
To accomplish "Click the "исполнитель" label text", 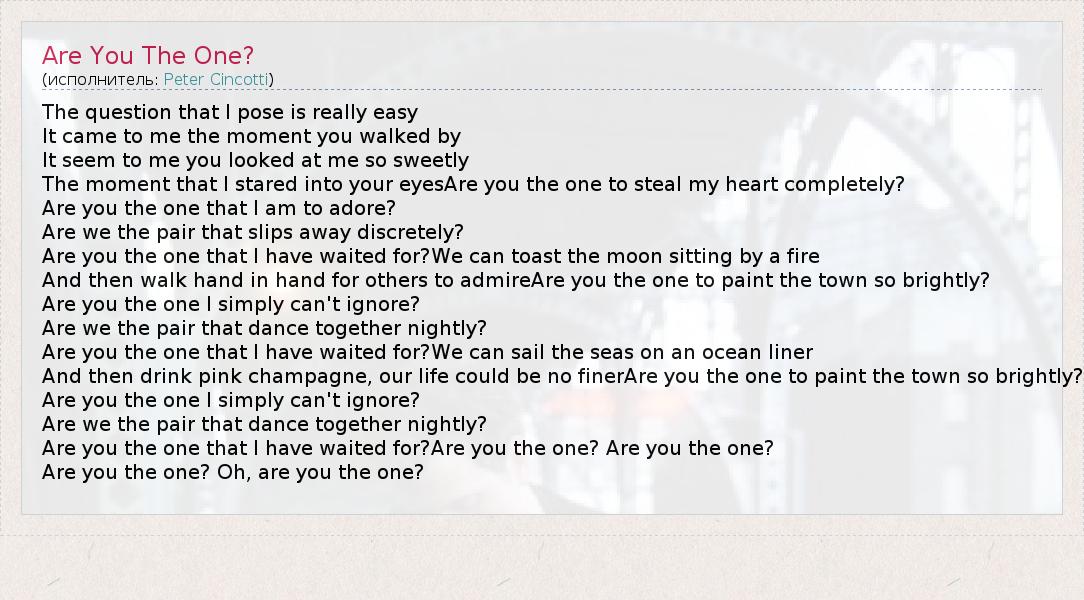I will [100, 79].
